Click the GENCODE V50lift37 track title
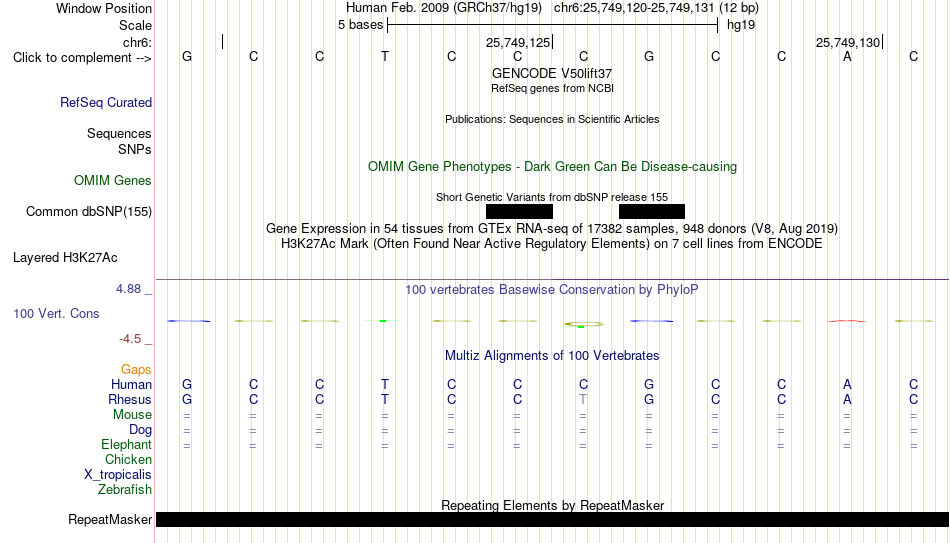The image size is (950, 543). pos(552,73)
